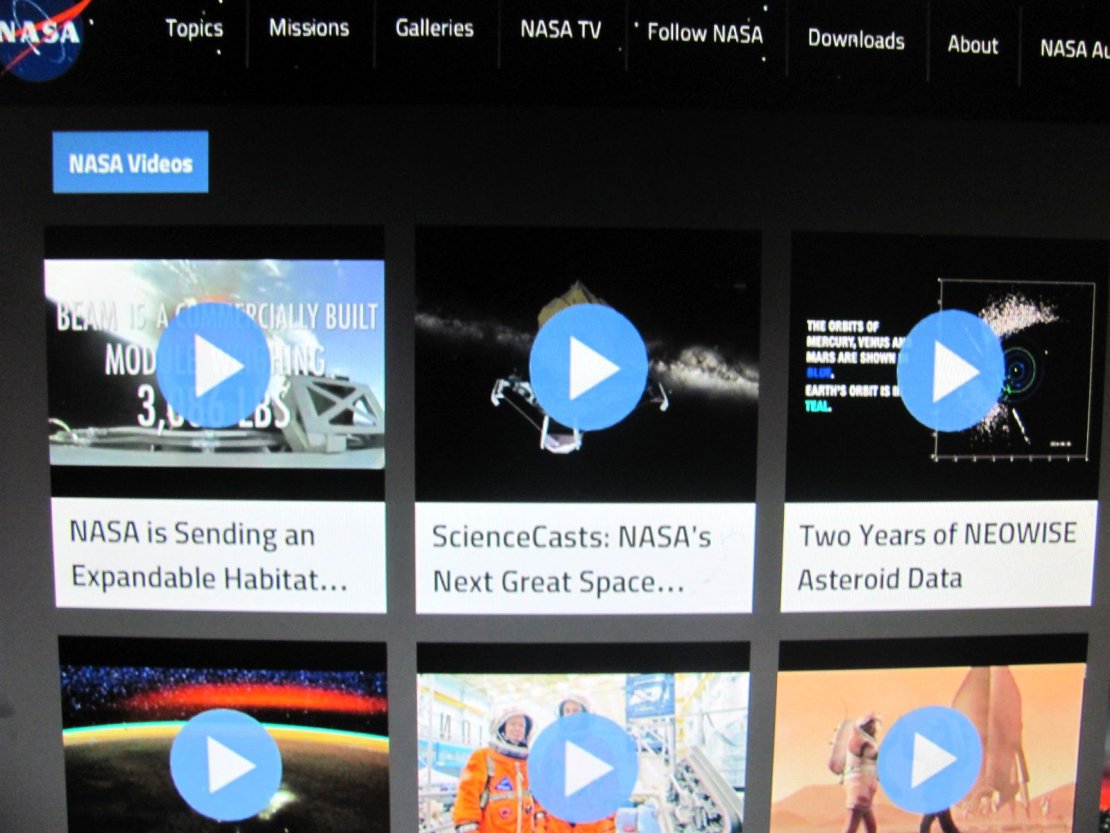
Task: Open "ScienceCasts: NASA's Next Great Space" title
Action: pos(571,558)
